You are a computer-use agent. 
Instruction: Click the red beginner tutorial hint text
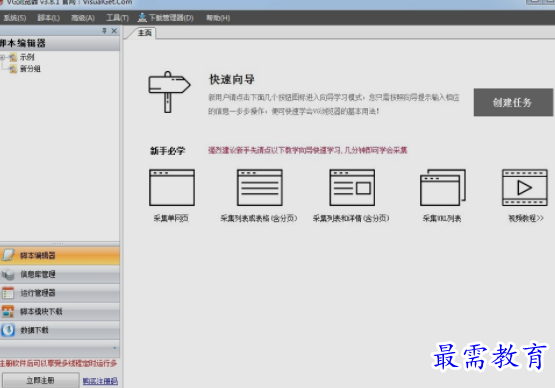pos(308,150)
